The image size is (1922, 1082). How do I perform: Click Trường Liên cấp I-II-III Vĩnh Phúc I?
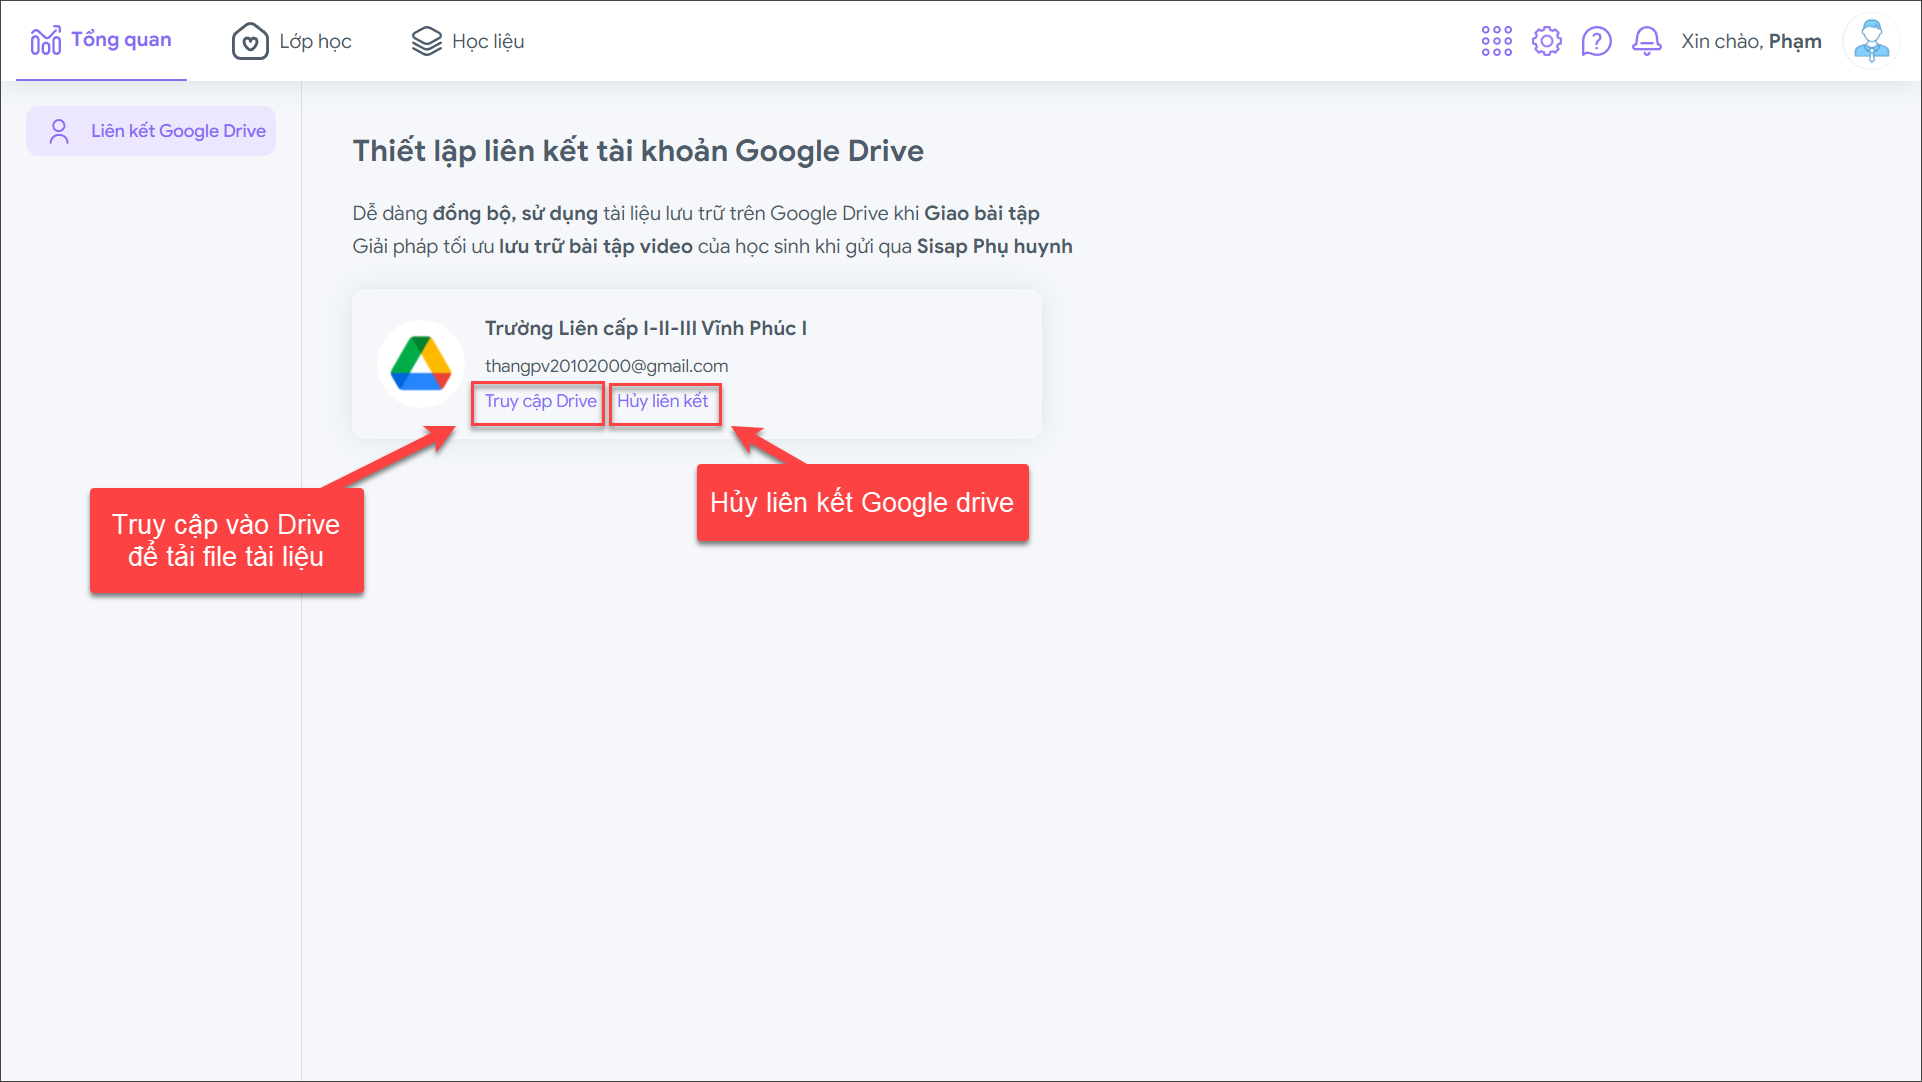(645, 328)
